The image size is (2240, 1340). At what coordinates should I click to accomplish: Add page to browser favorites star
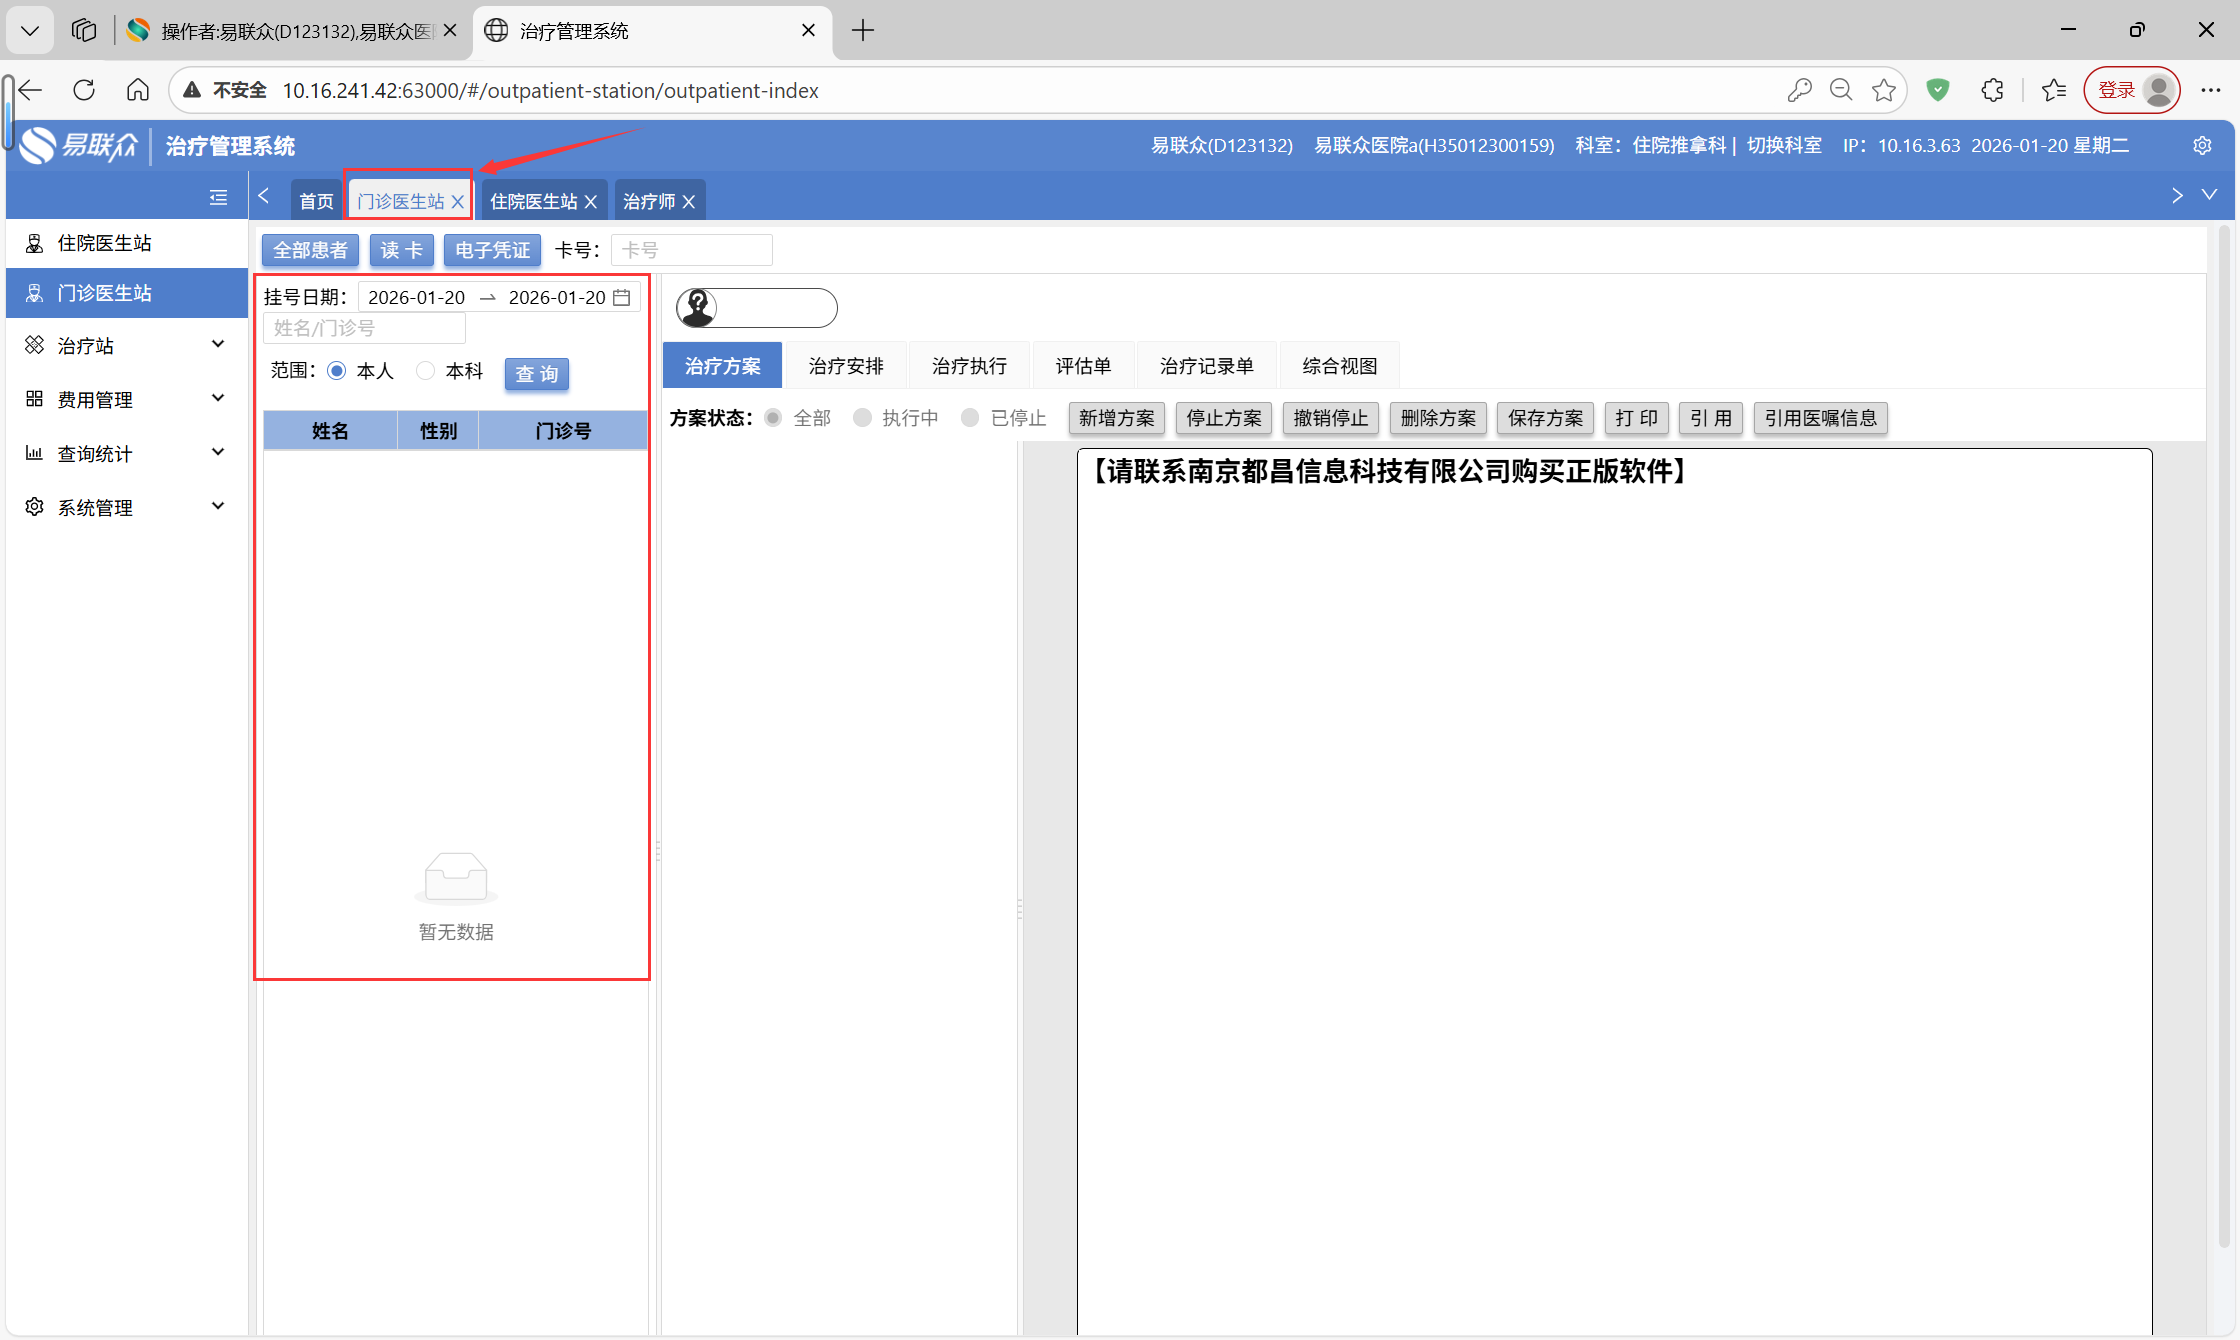1884,90
